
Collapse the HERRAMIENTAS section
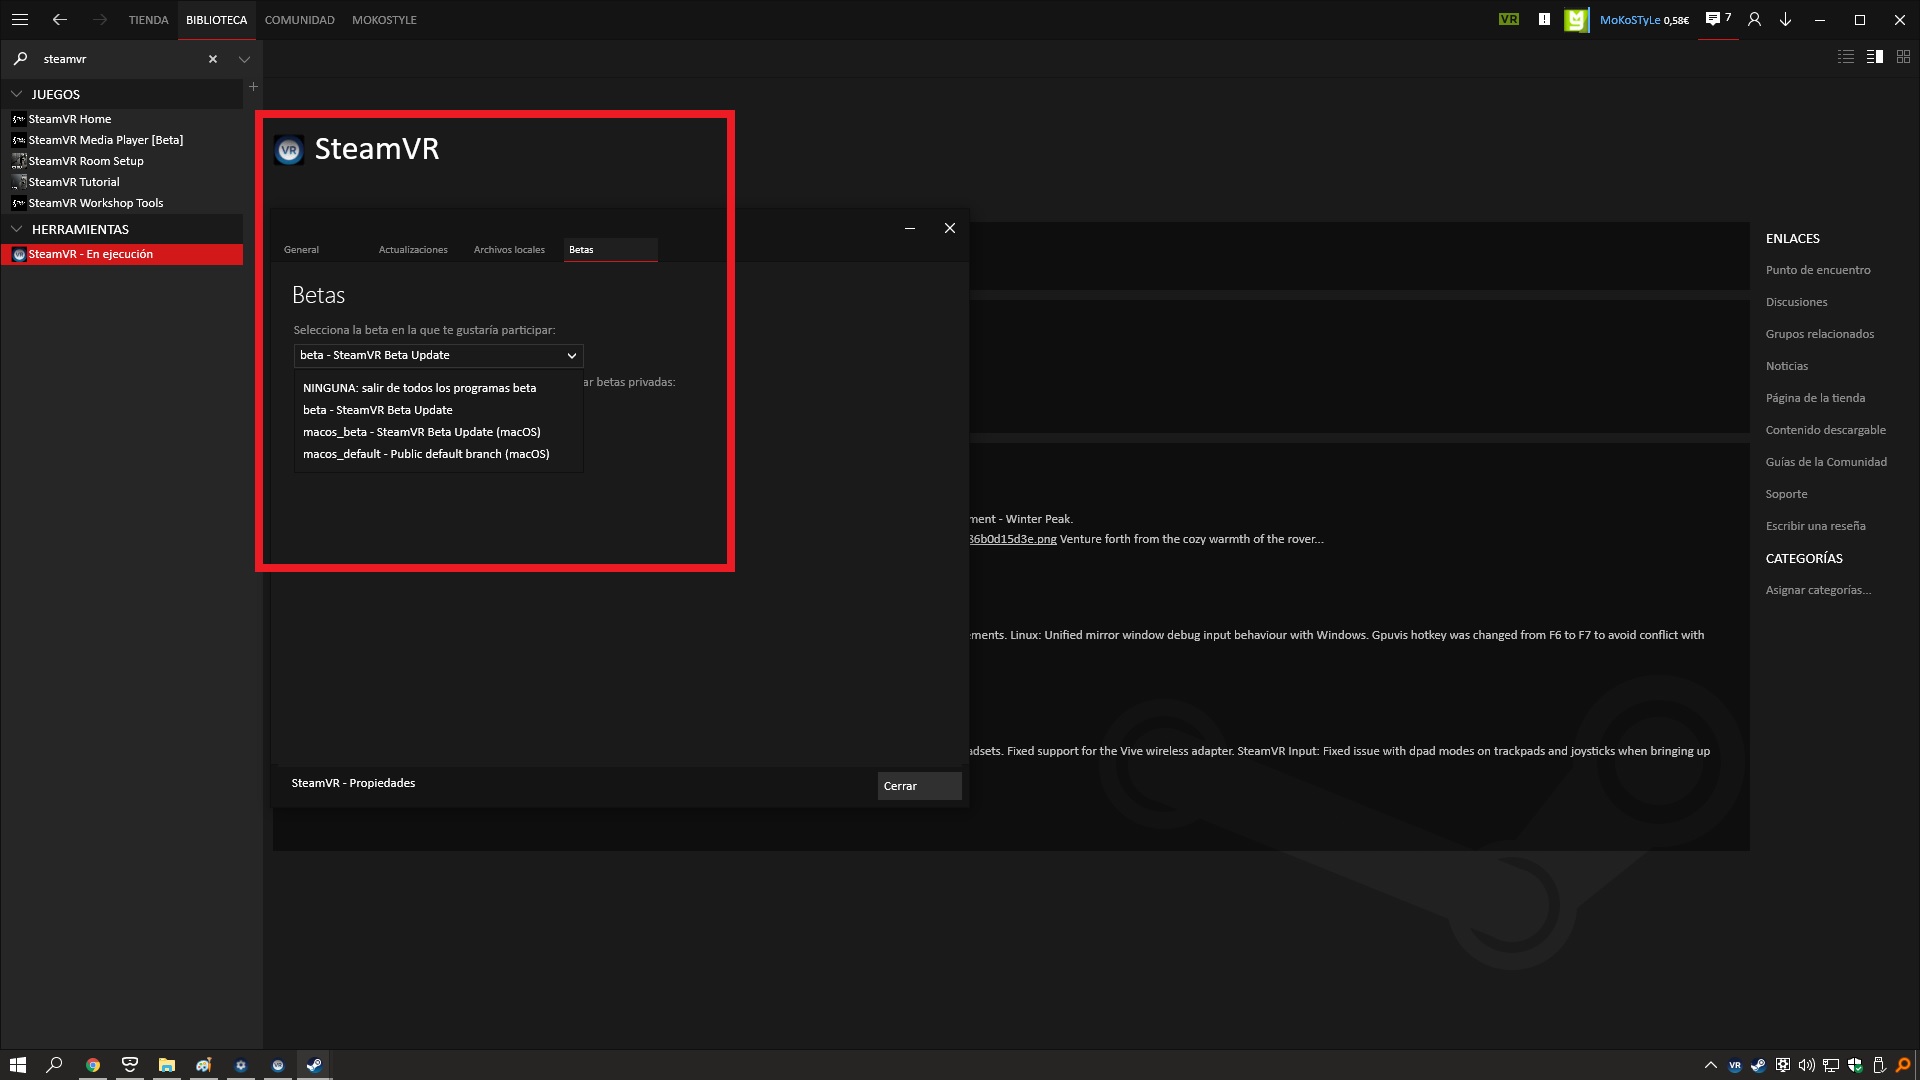tap(17, 229)
